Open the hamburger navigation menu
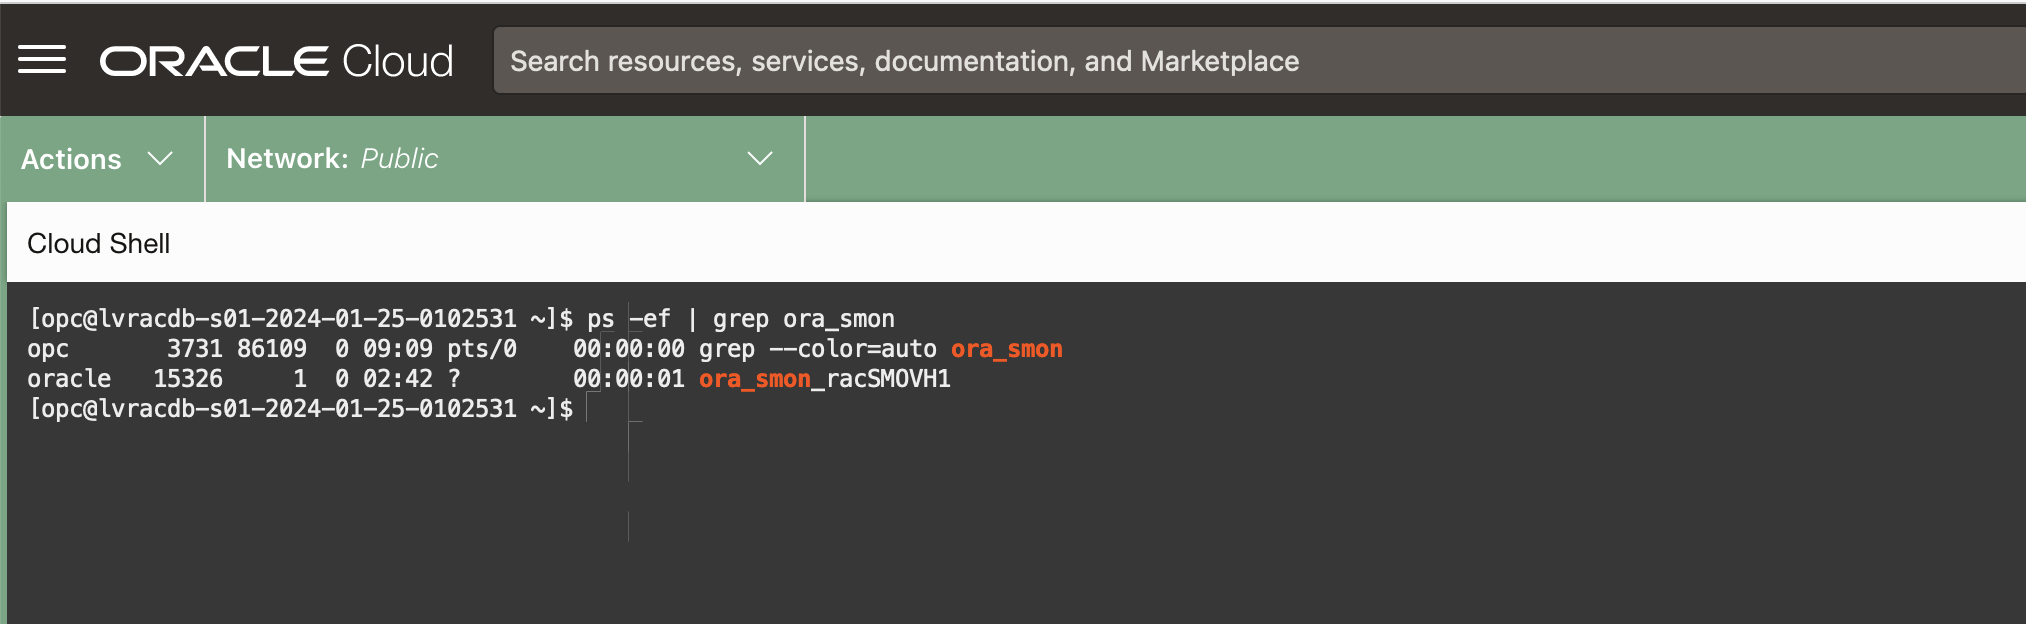Screen dimensions: 2026x624 (42, 60)
